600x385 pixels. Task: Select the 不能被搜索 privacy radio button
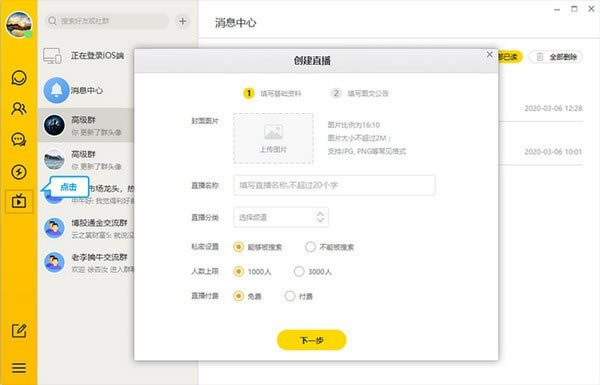coord(310,247)
